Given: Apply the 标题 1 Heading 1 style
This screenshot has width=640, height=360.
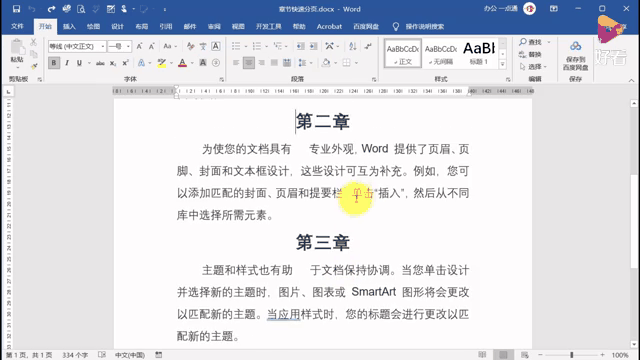Looking at the screenshot, I should click(479, 53).
